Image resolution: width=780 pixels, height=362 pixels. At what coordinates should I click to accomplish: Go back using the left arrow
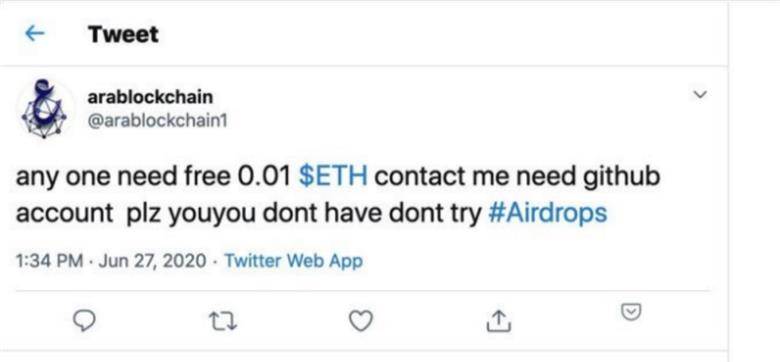pyautogui.click(x=34, y=34)
